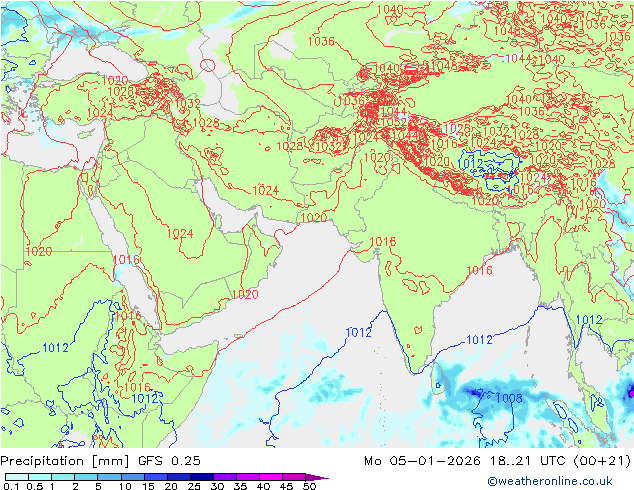Click the small red circle isobar north of Caspian
Screen dimensions: 634x490
tap(208, 65)
